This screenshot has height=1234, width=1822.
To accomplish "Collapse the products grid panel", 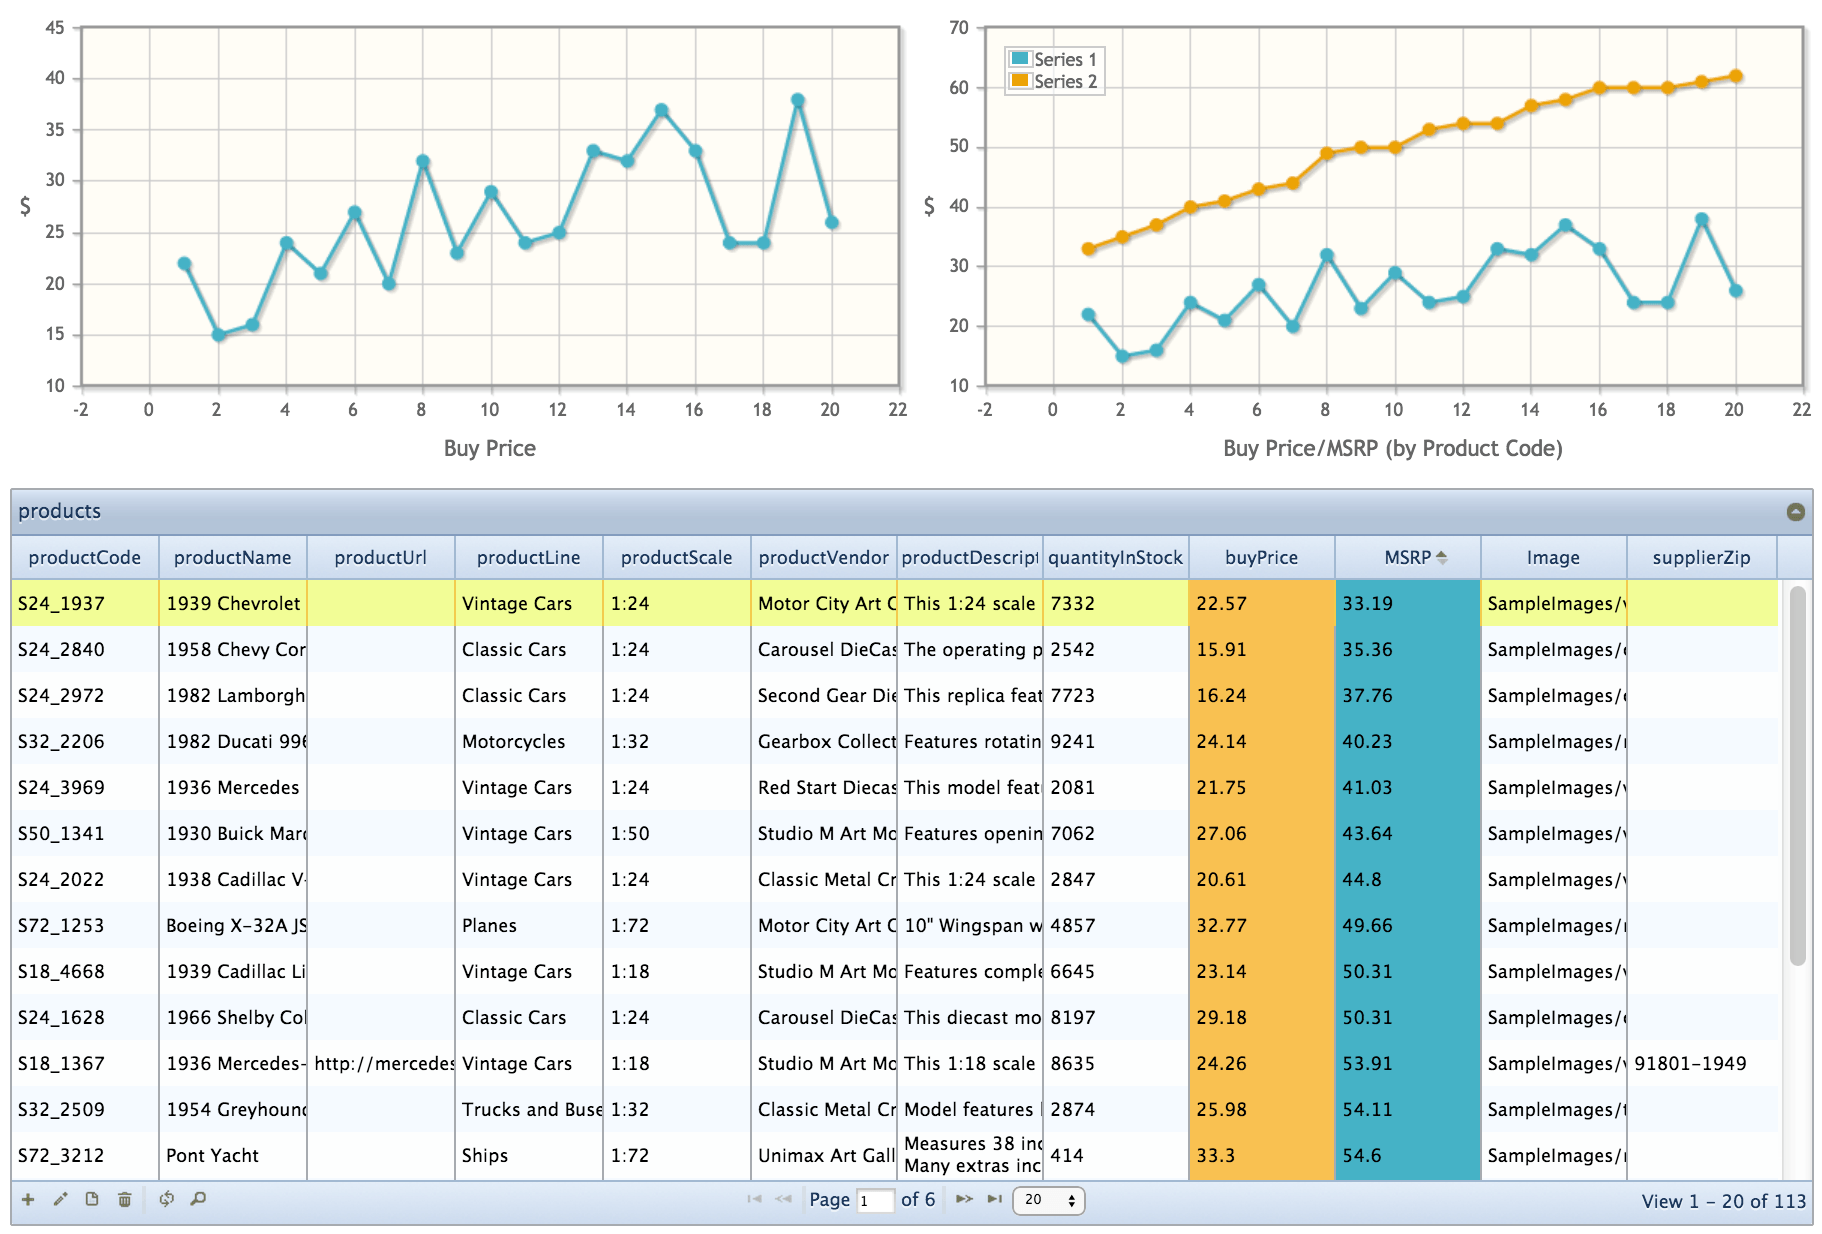I will pyautogui.click(x=1796, y=512).
